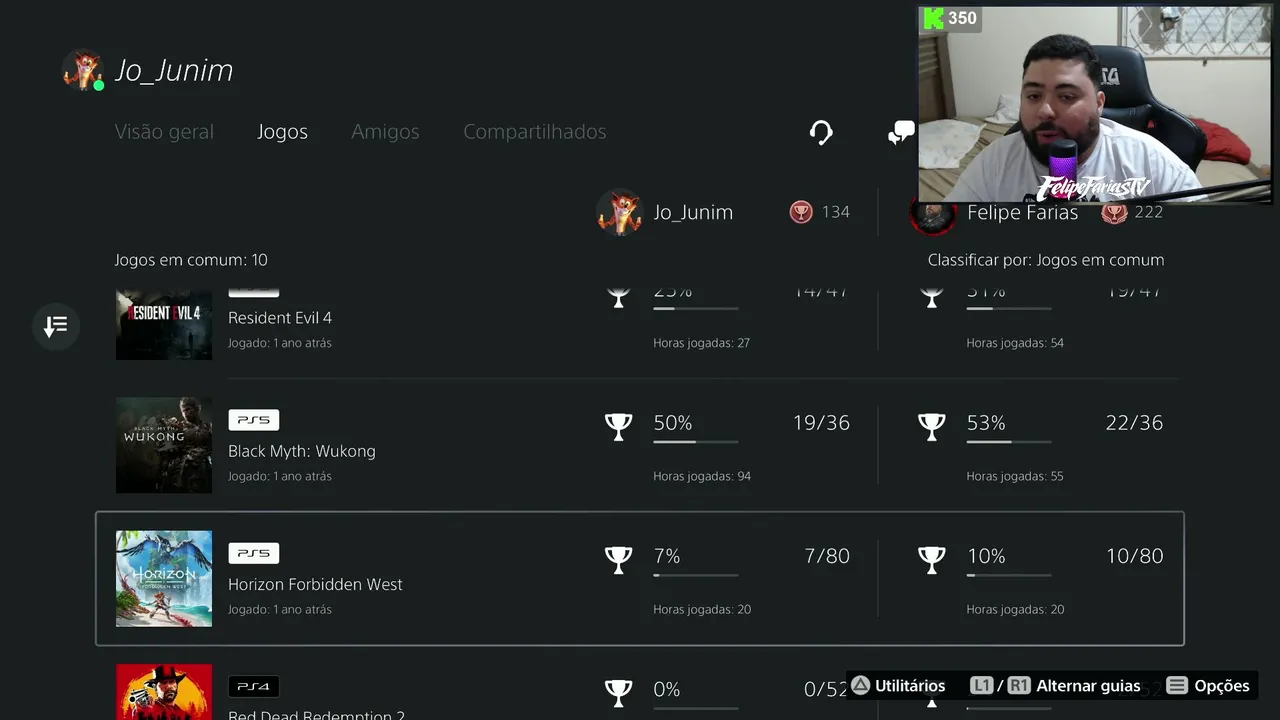Click Resident Evil 4 Horas jogadas: 27
The width and height of the screenshot is (1280, 720).
tap(702, 343)
